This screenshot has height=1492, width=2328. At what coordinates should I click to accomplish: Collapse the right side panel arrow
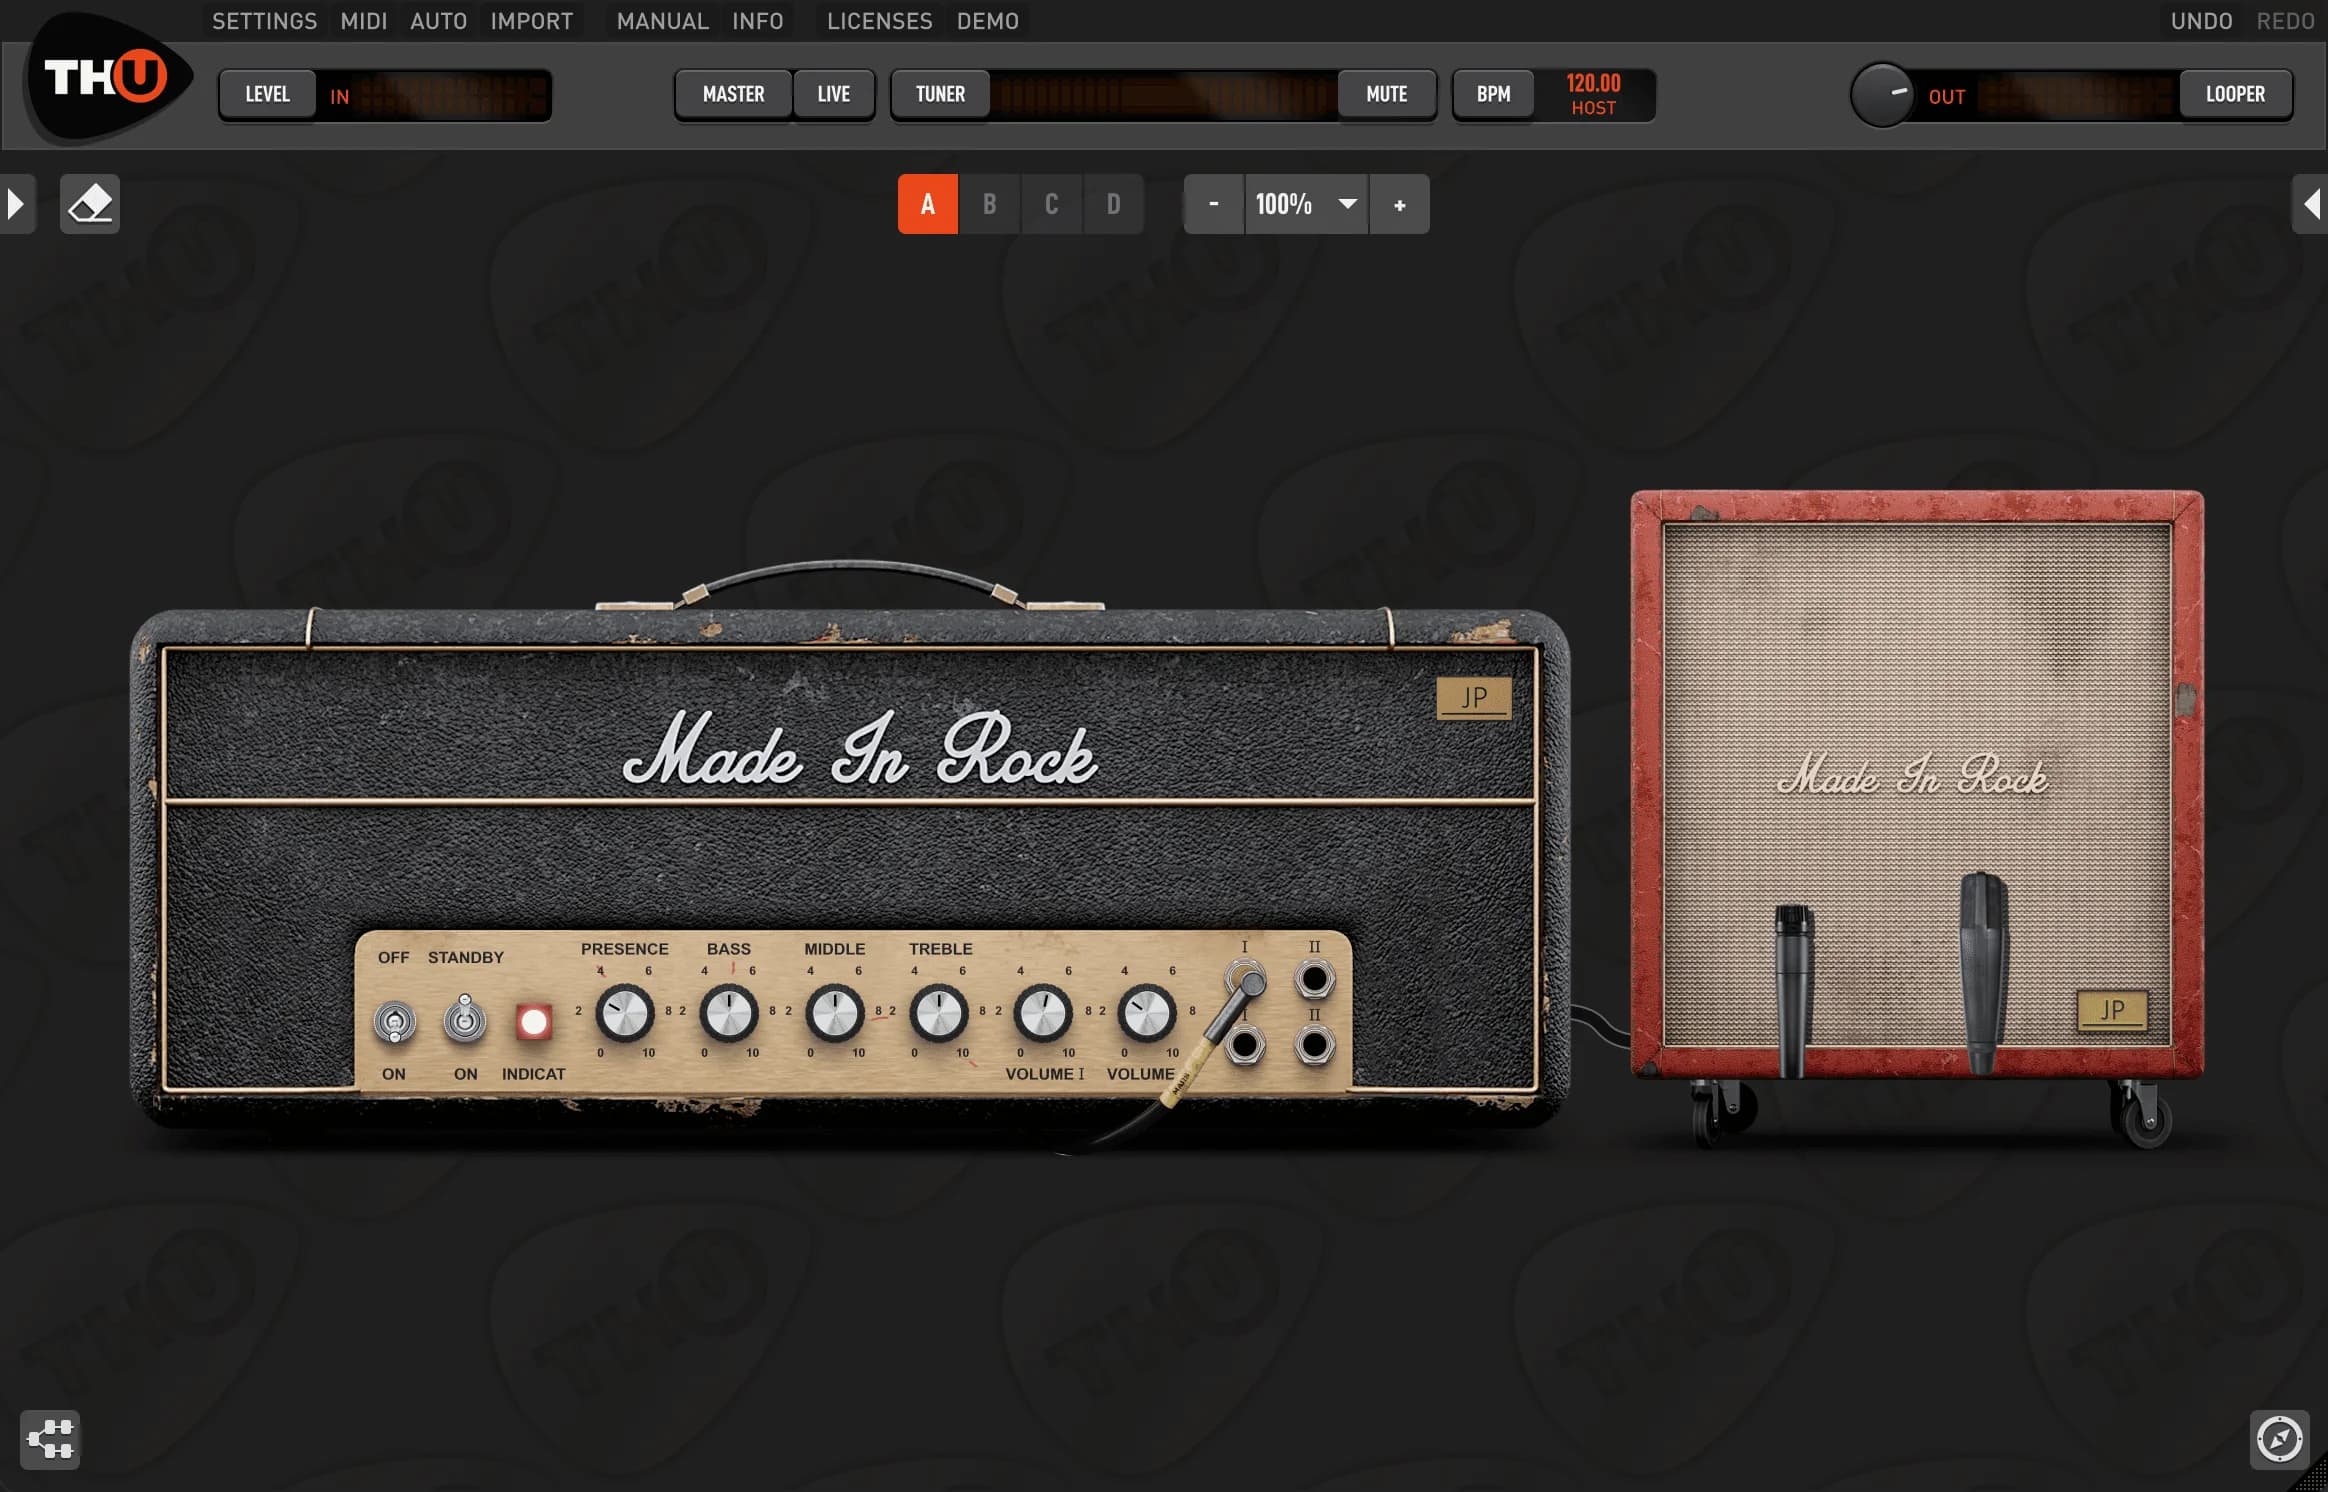[x=2313, y=203]
